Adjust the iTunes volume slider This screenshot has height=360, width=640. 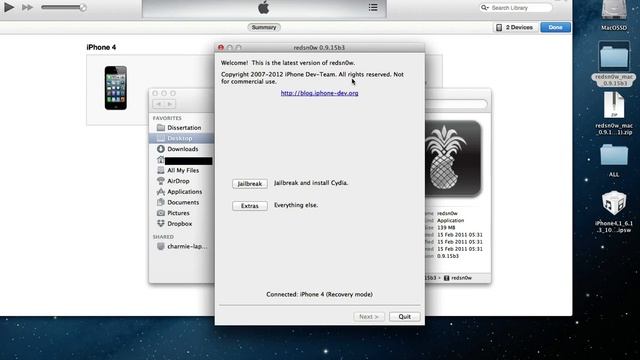coord(64,7)
